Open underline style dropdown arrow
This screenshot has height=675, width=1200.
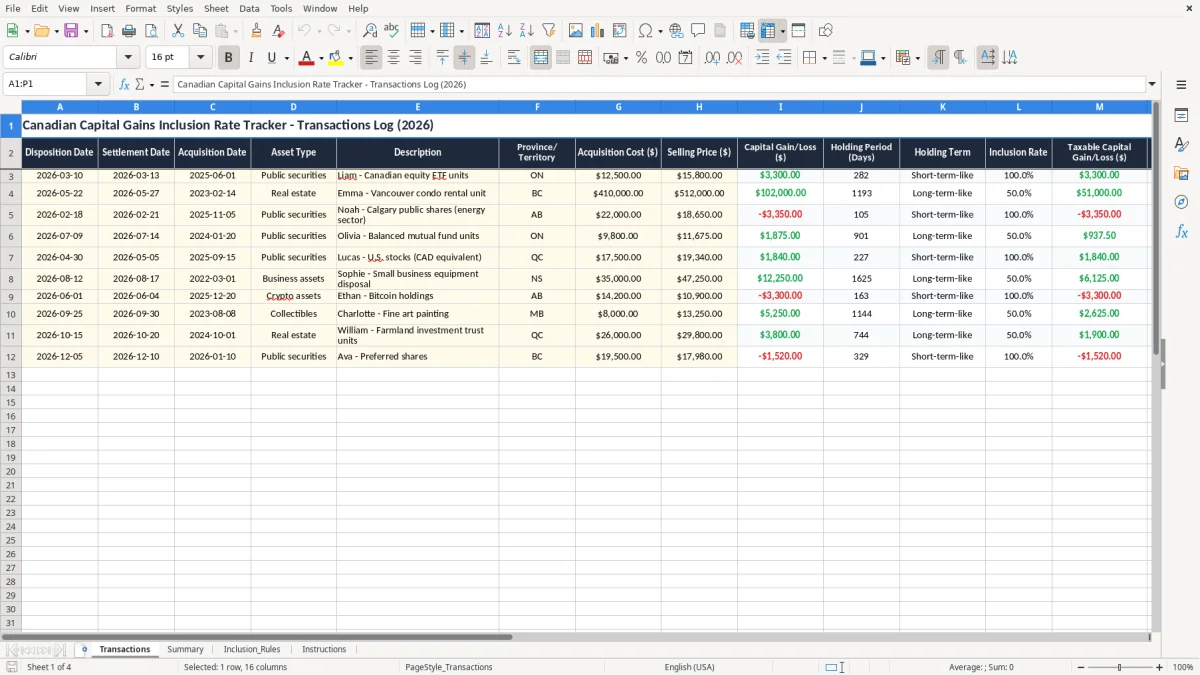pos(286,58)
